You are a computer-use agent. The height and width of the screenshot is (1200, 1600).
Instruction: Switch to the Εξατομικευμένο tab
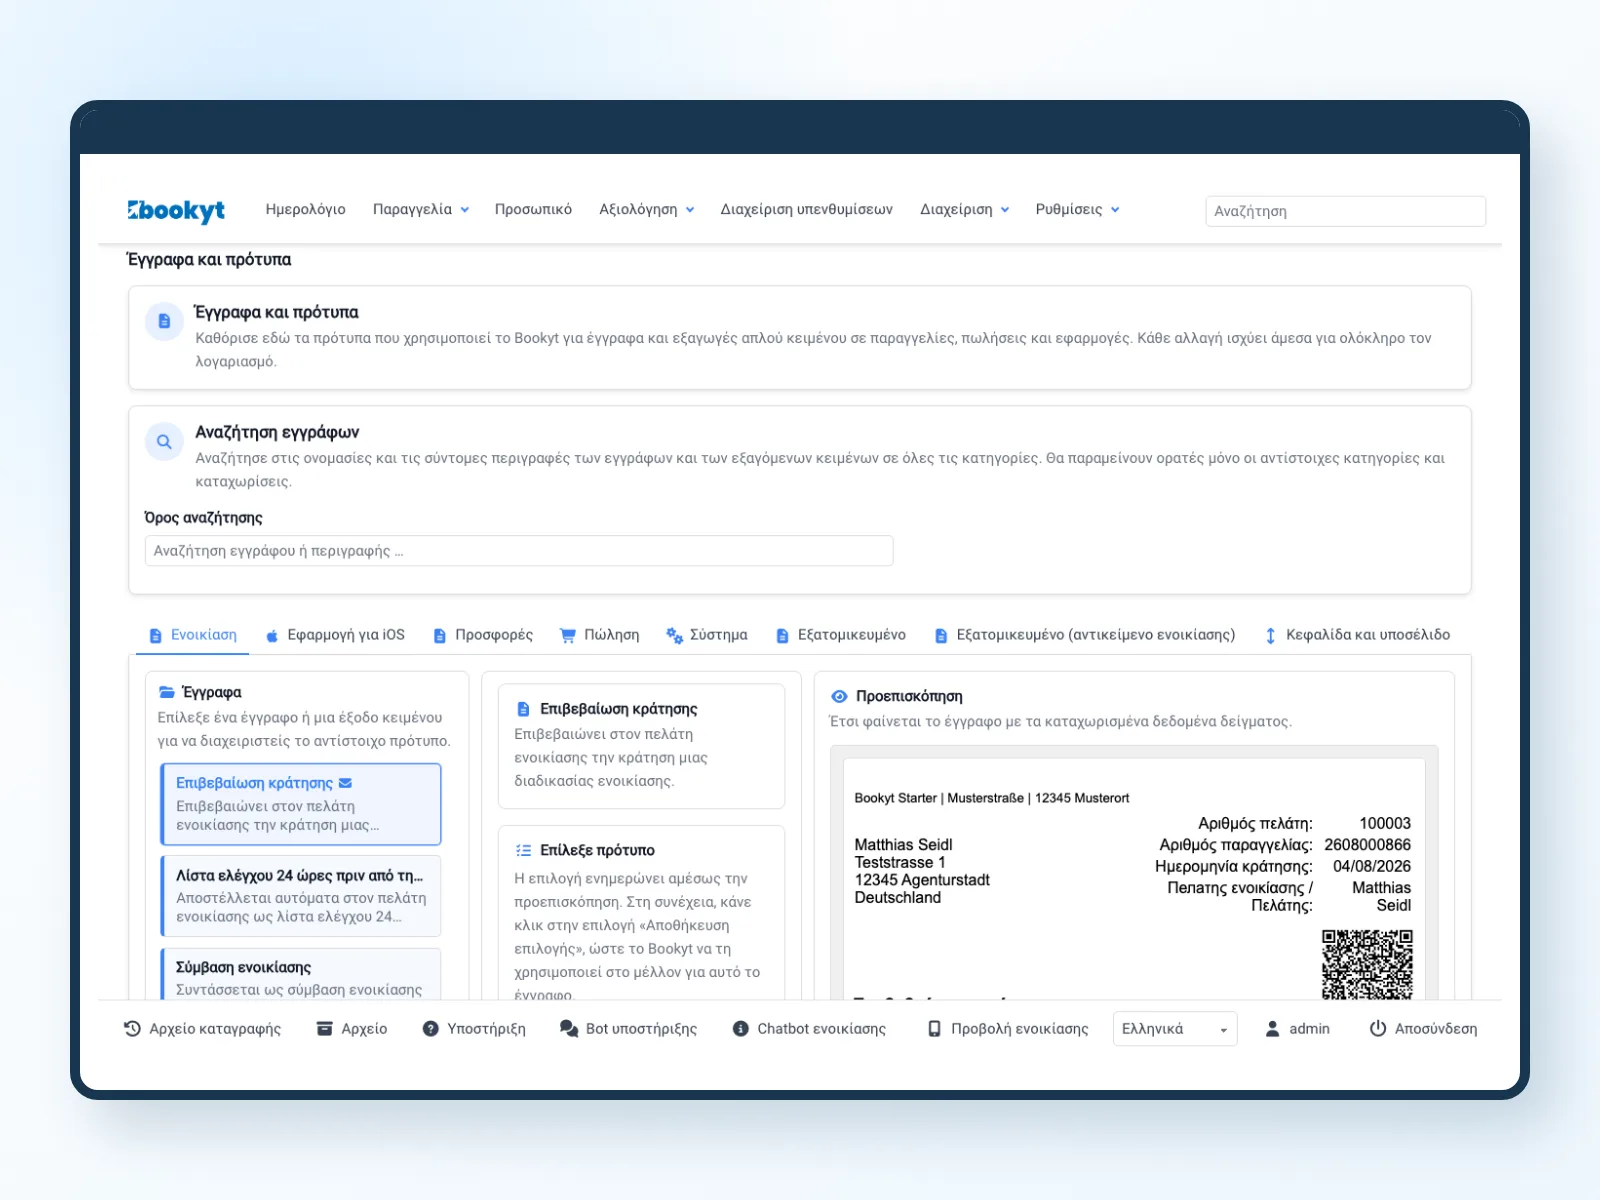pos(841,635)
